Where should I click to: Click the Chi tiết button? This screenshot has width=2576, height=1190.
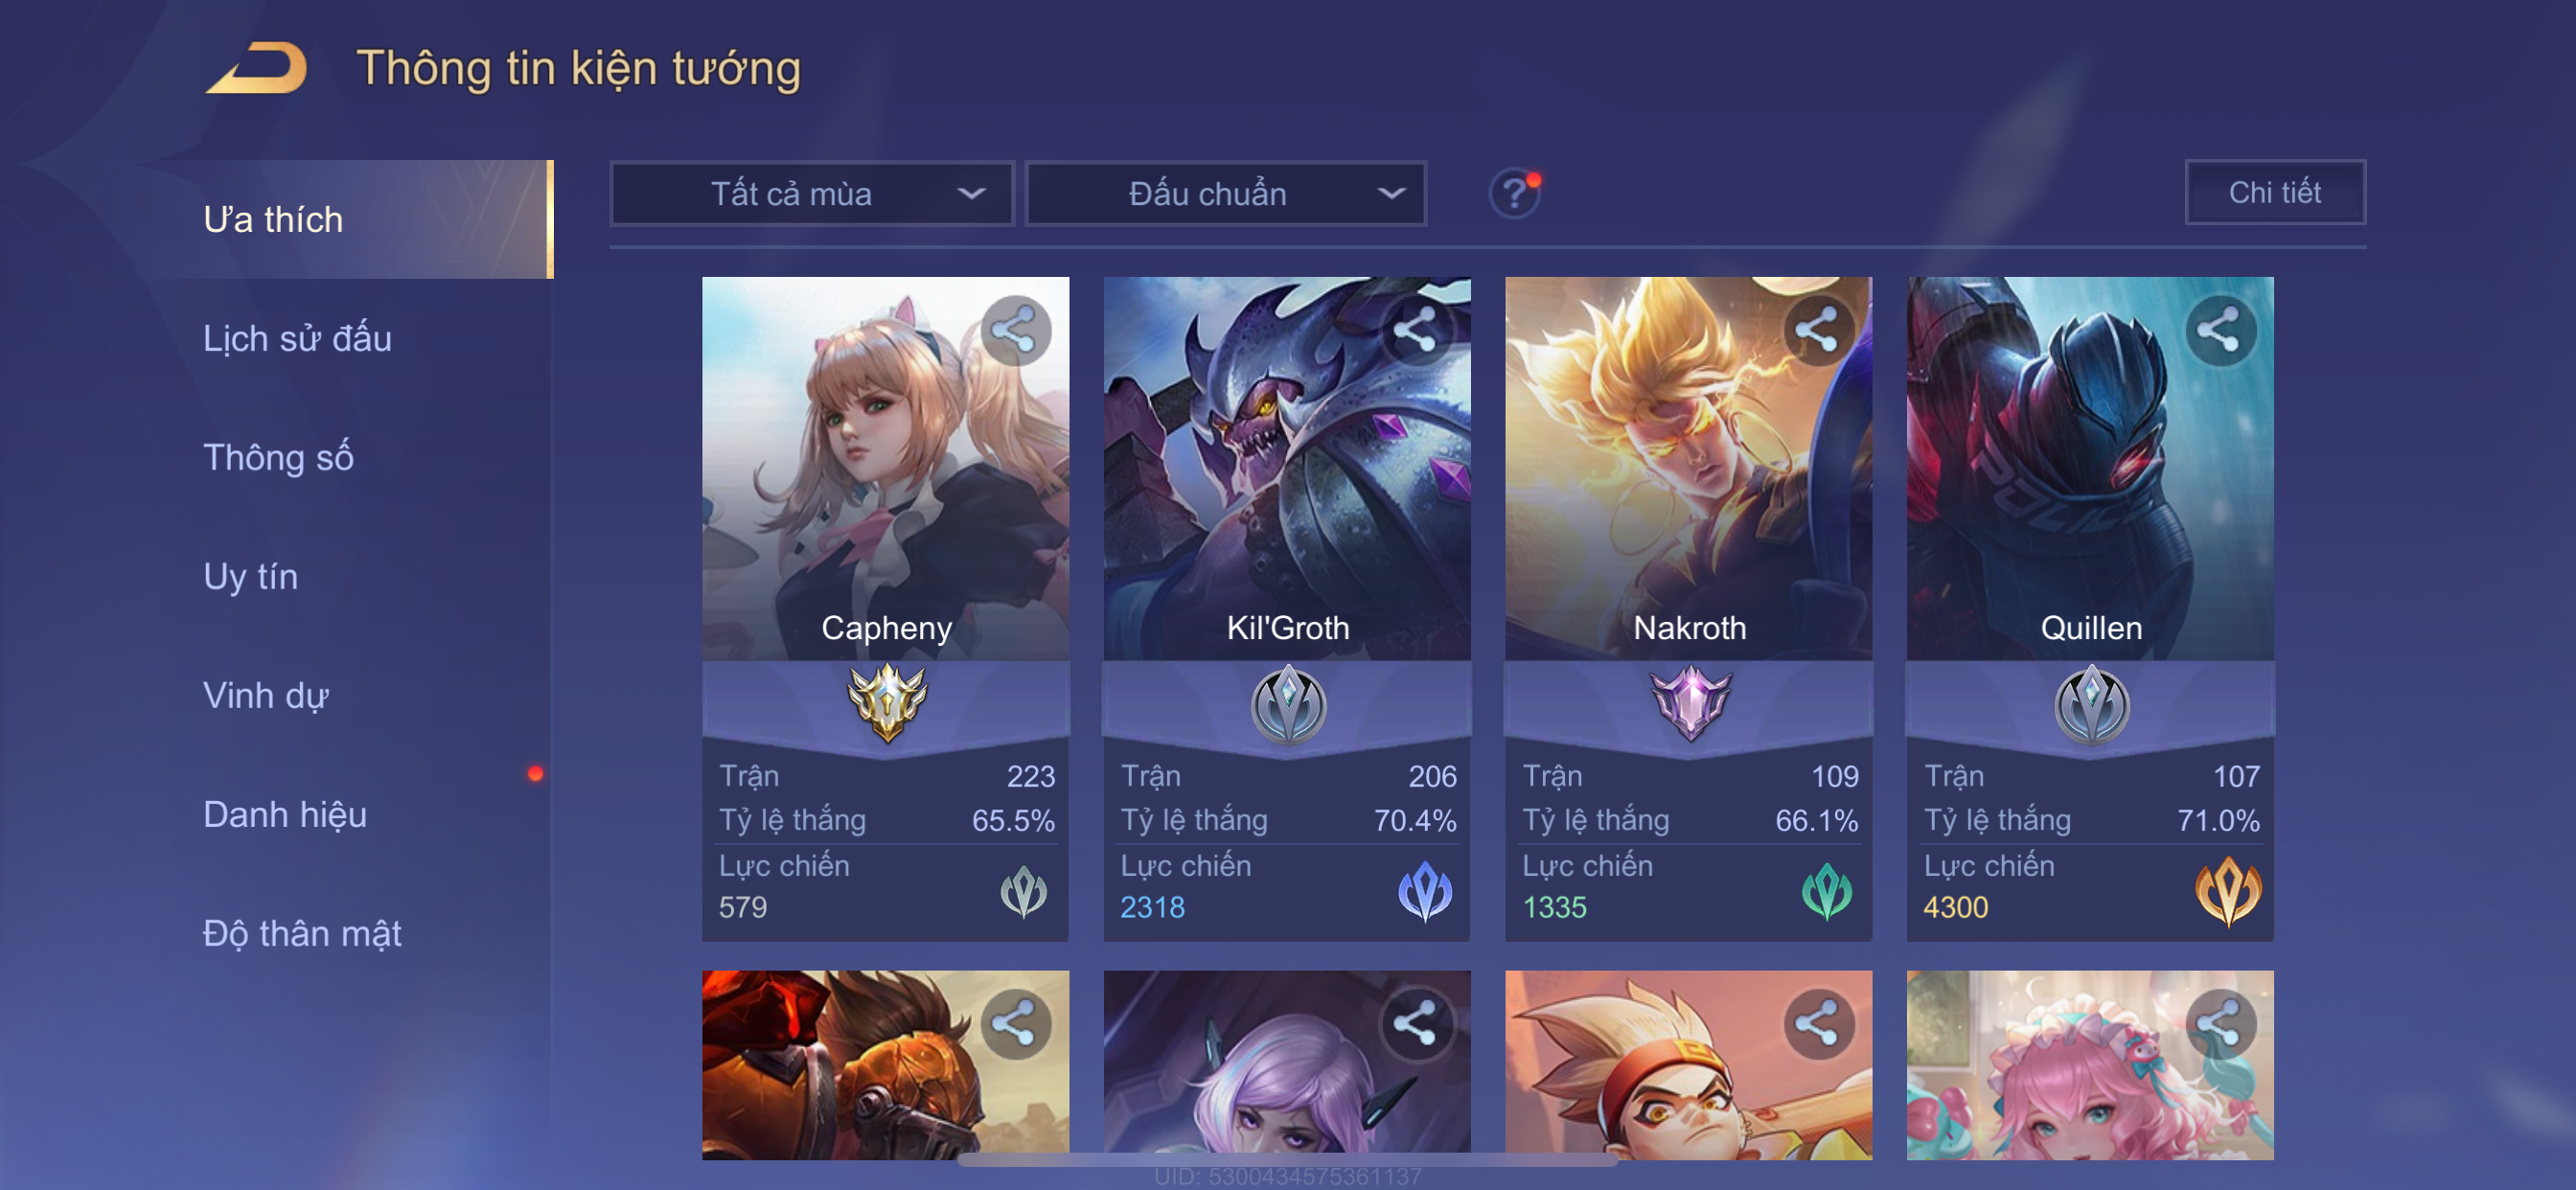pos(2274,192)
